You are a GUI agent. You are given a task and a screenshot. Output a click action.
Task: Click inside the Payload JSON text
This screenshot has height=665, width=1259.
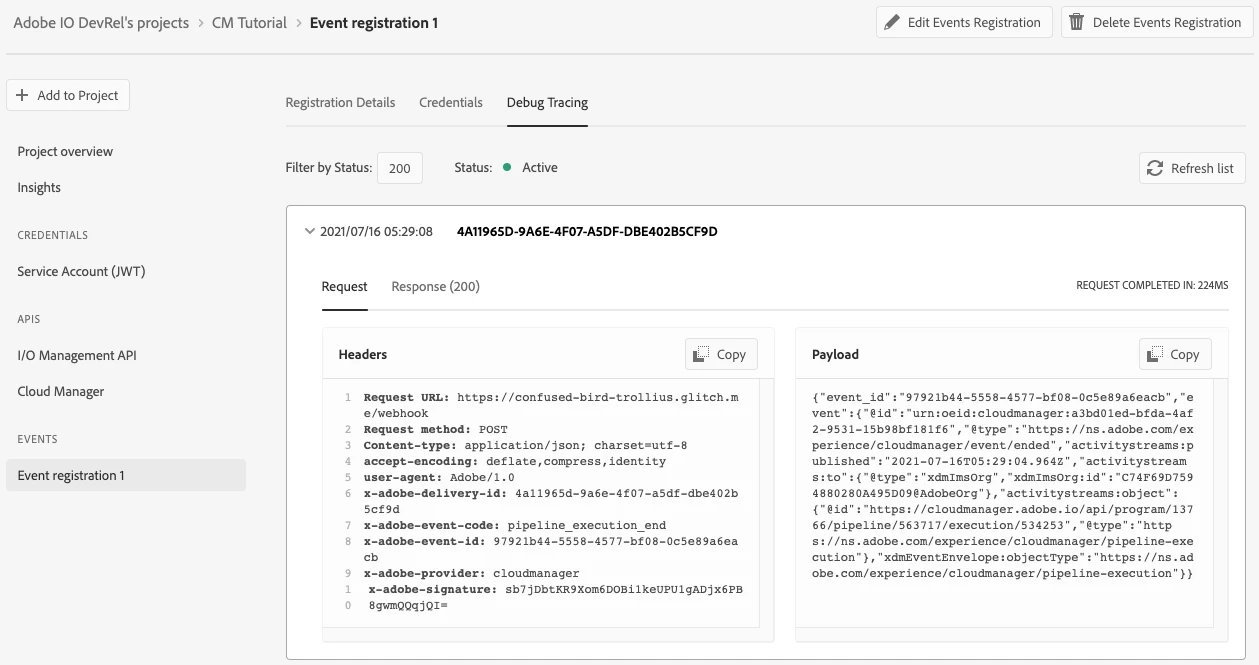[x=1003, y=485]
